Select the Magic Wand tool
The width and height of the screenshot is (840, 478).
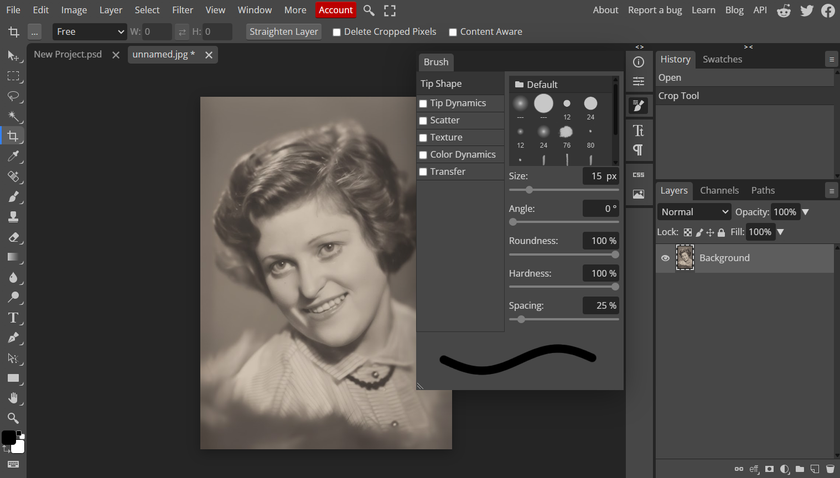[13, 116]
